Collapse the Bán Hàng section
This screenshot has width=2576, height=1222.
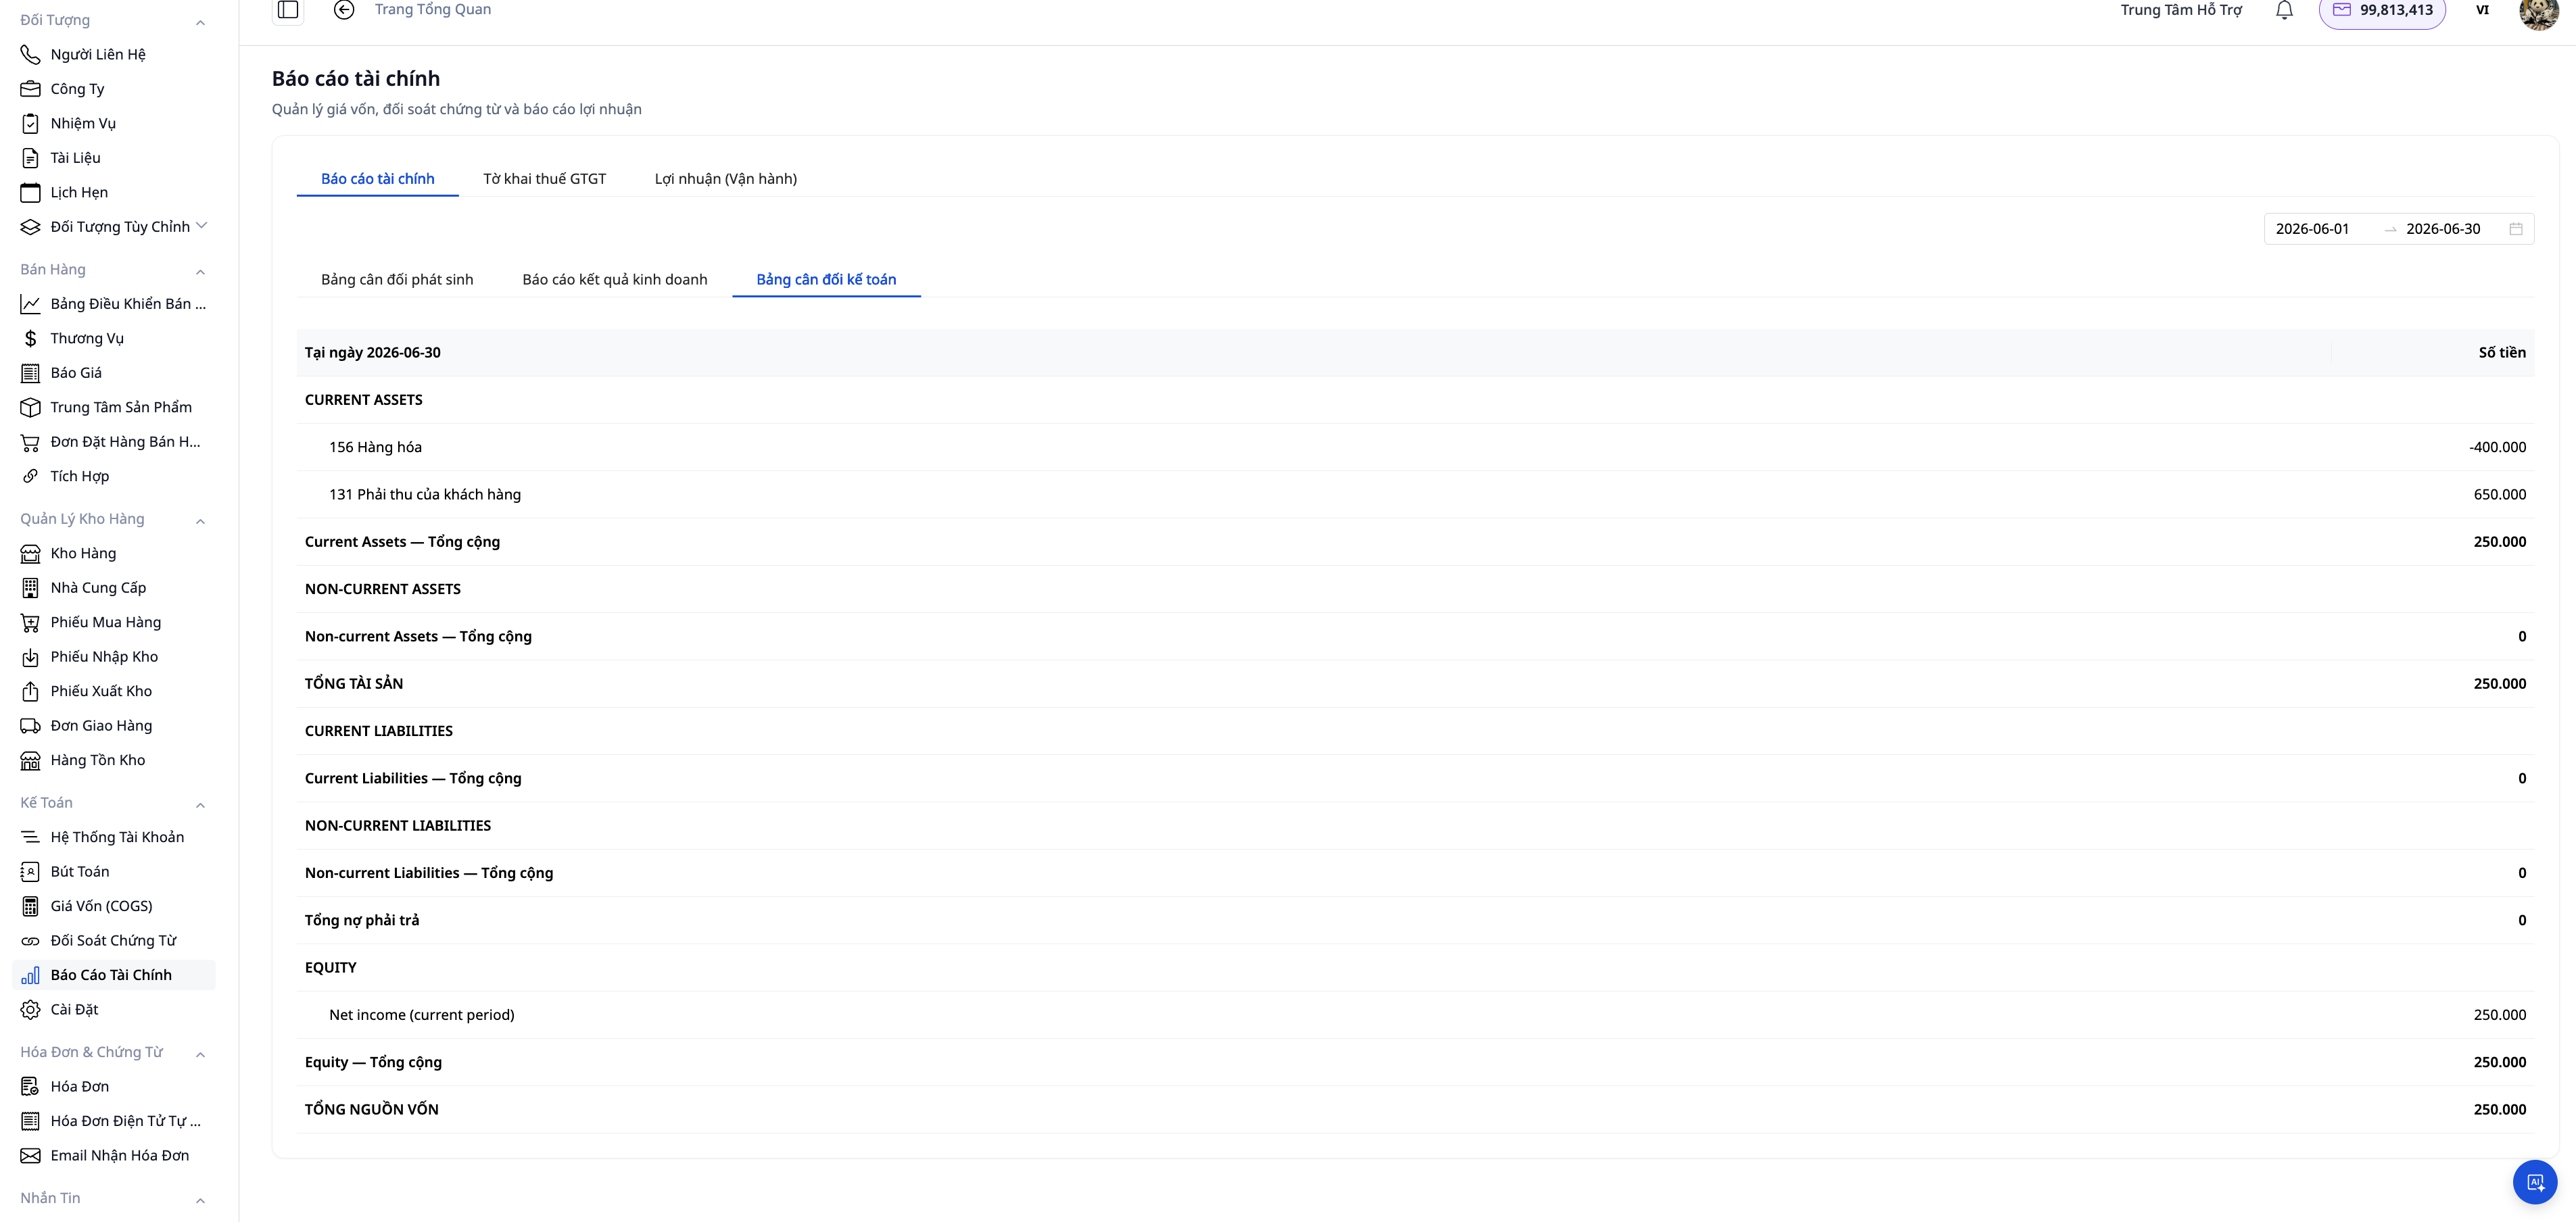pos(200,271)
